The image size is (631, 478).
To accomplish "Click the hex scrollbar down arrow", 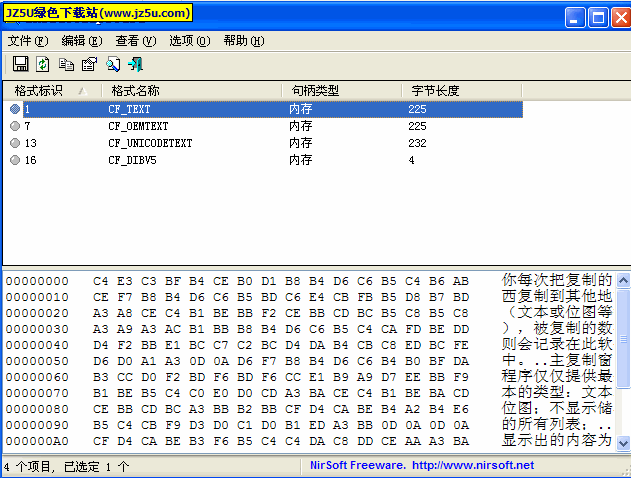I will [623, 443].
